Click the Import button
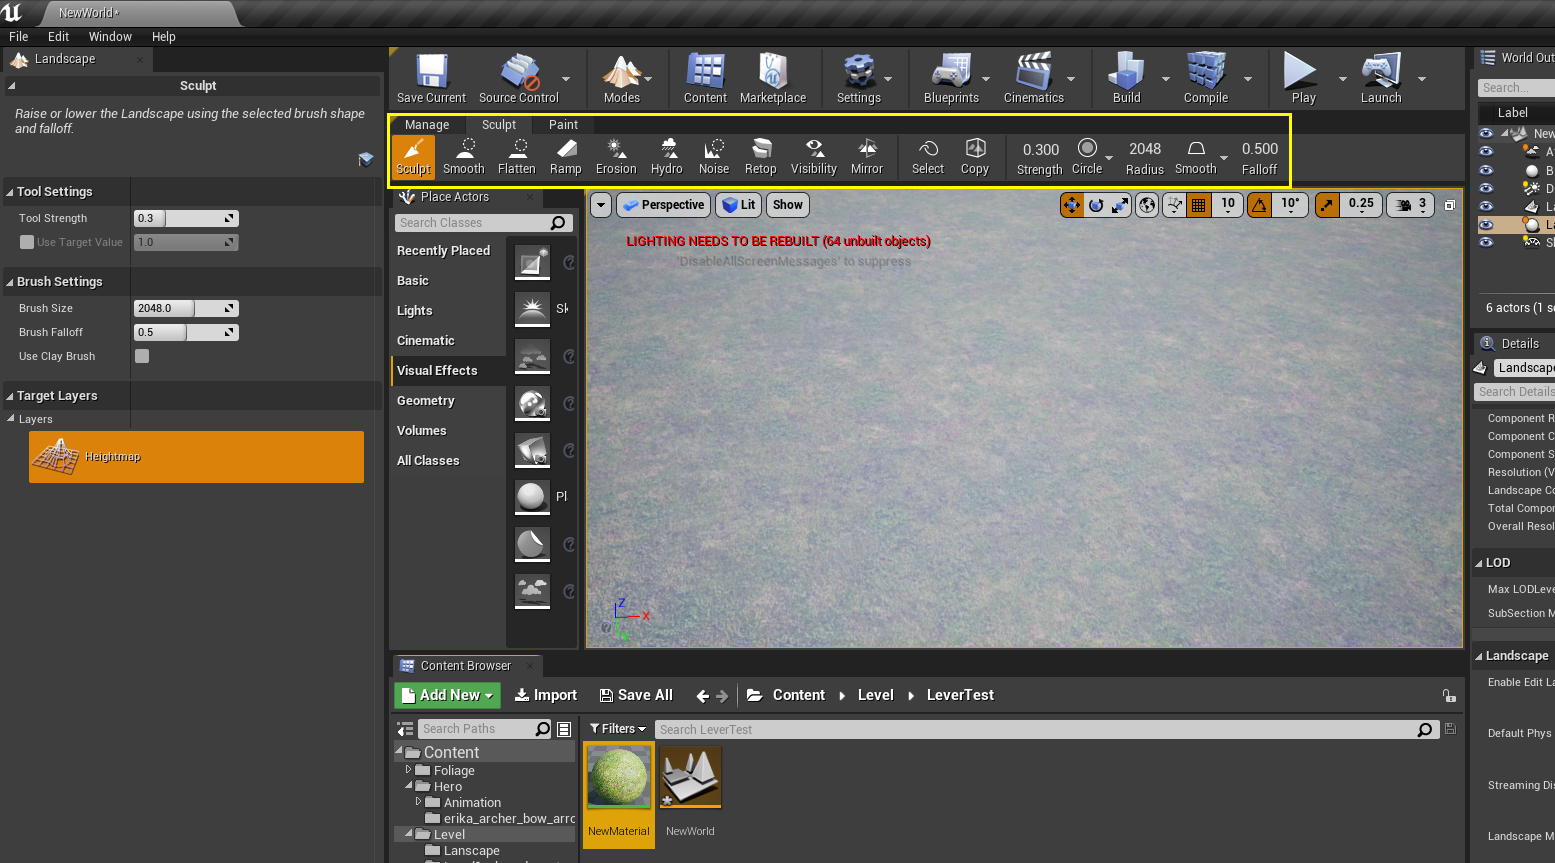 [546, 695]
